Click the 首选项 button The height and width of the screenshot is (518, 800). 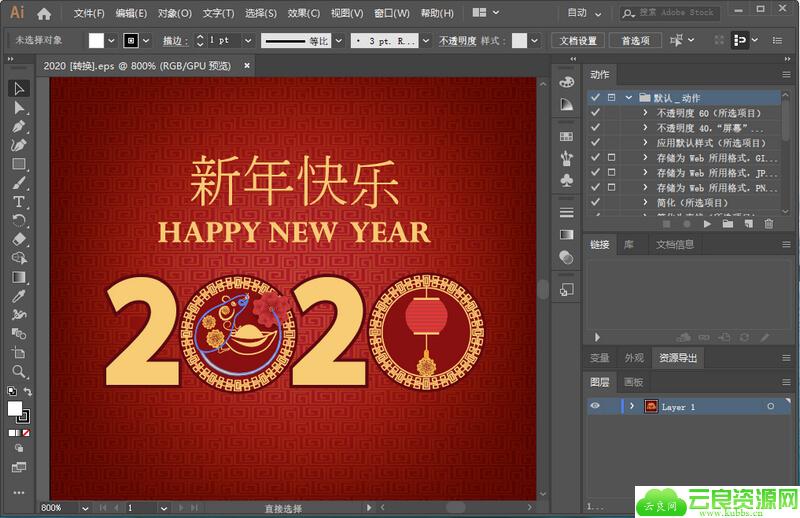(x=635, y=40)
